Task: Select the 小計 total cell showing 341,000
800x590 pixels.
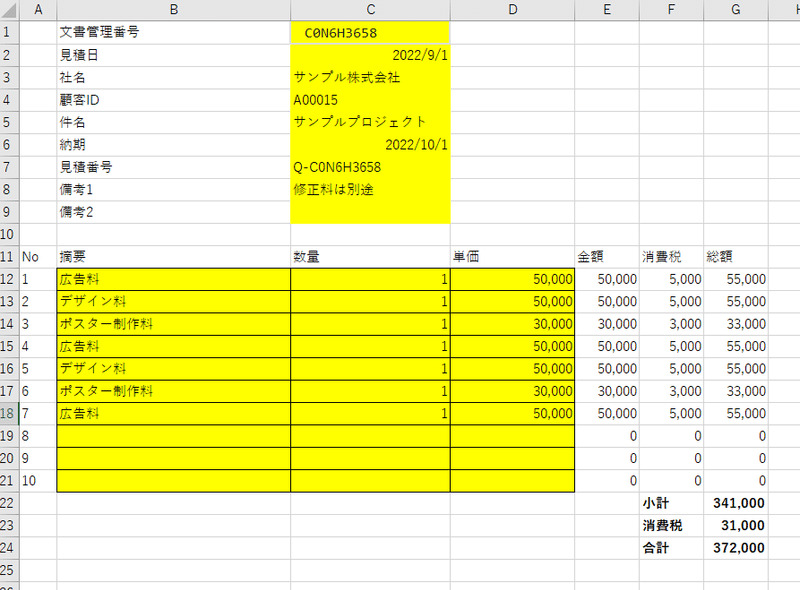Action: tap(740, 503)
